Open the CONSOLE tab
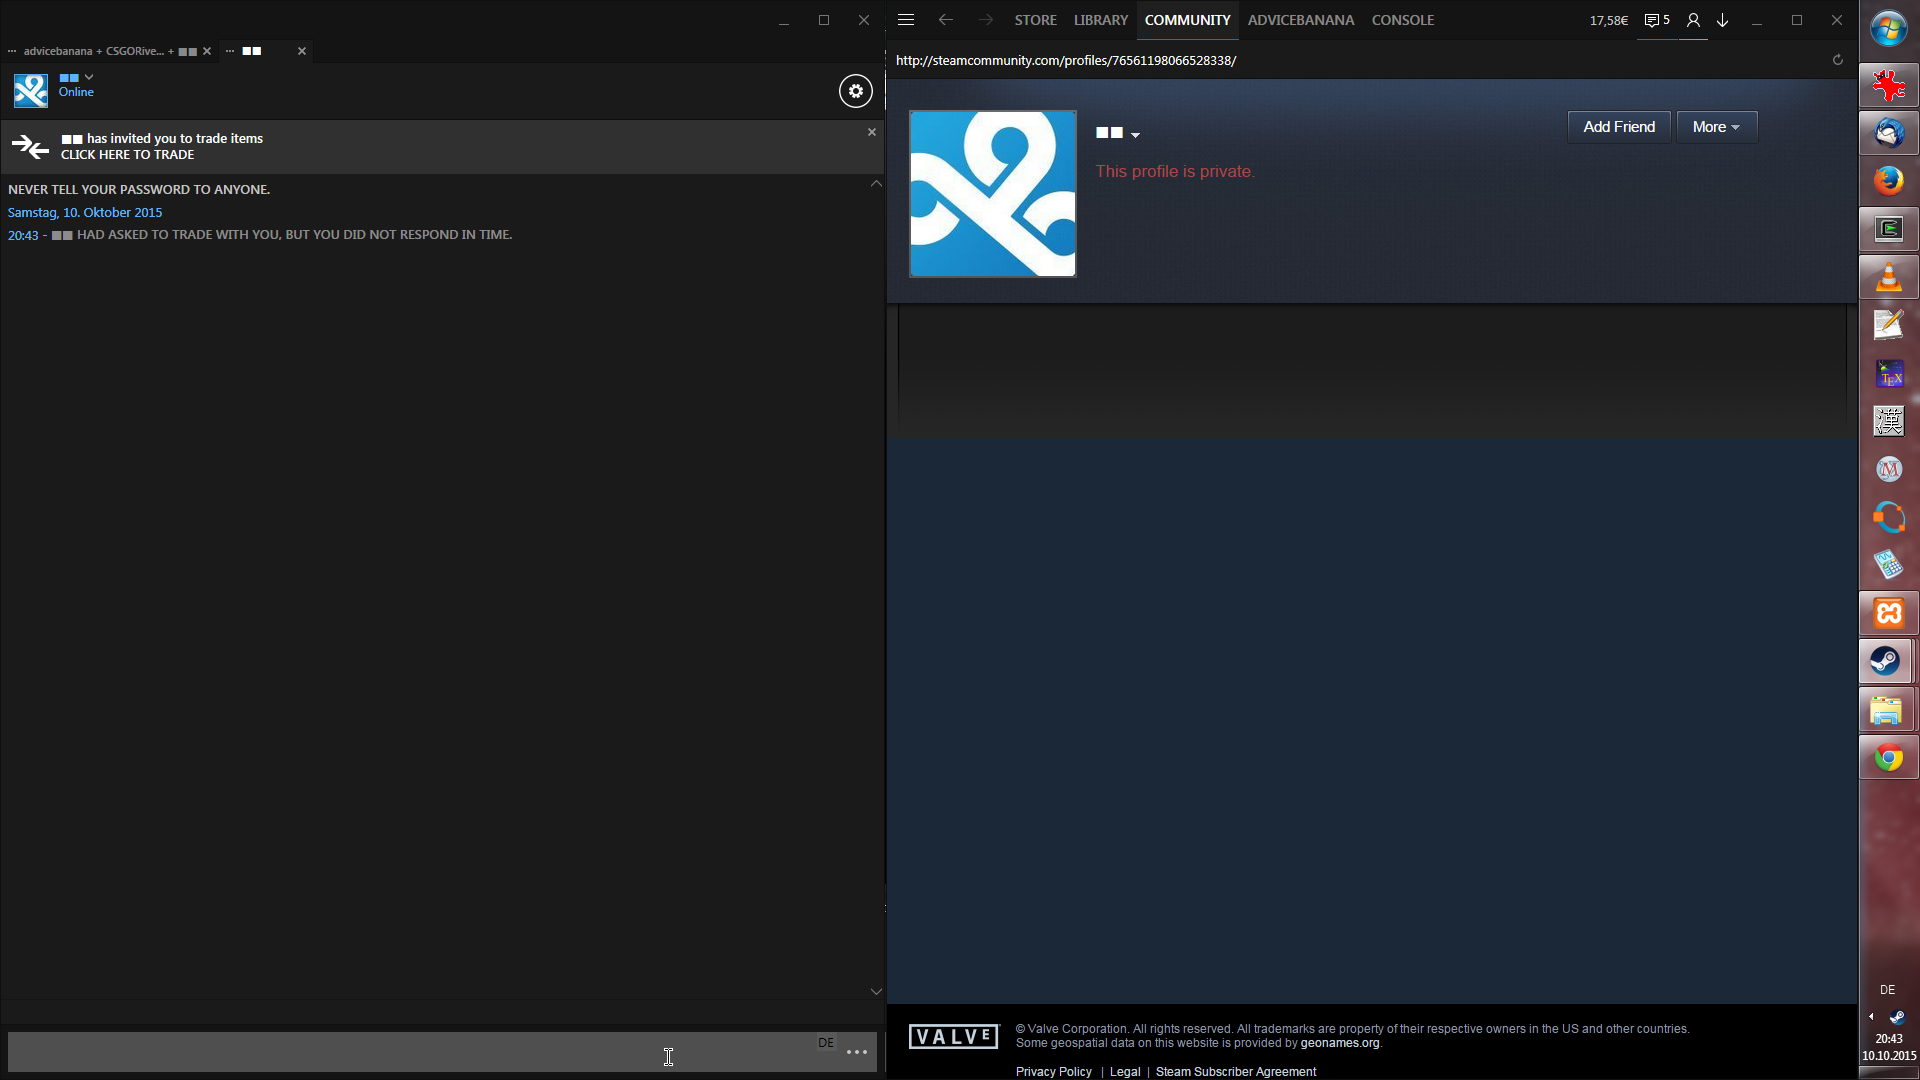This screenshot has width=1920, height=1080. (x=1402, y=20)
